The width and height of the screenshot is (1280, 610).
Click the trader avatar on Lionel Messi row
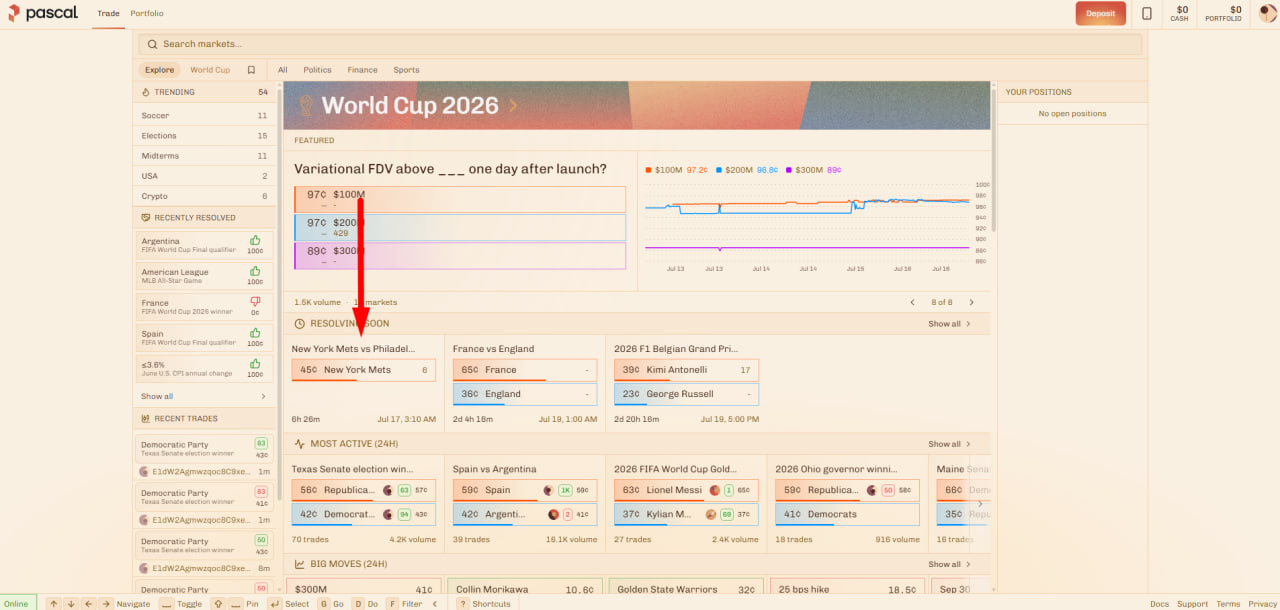(x=714, y=490)
